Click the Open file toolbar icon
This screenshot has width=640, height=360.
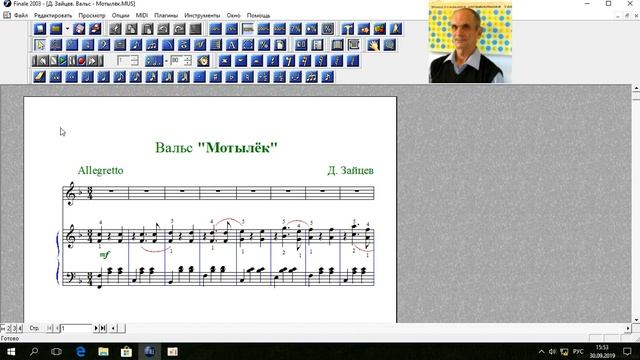pyautogui.click(x=56, y=29)
